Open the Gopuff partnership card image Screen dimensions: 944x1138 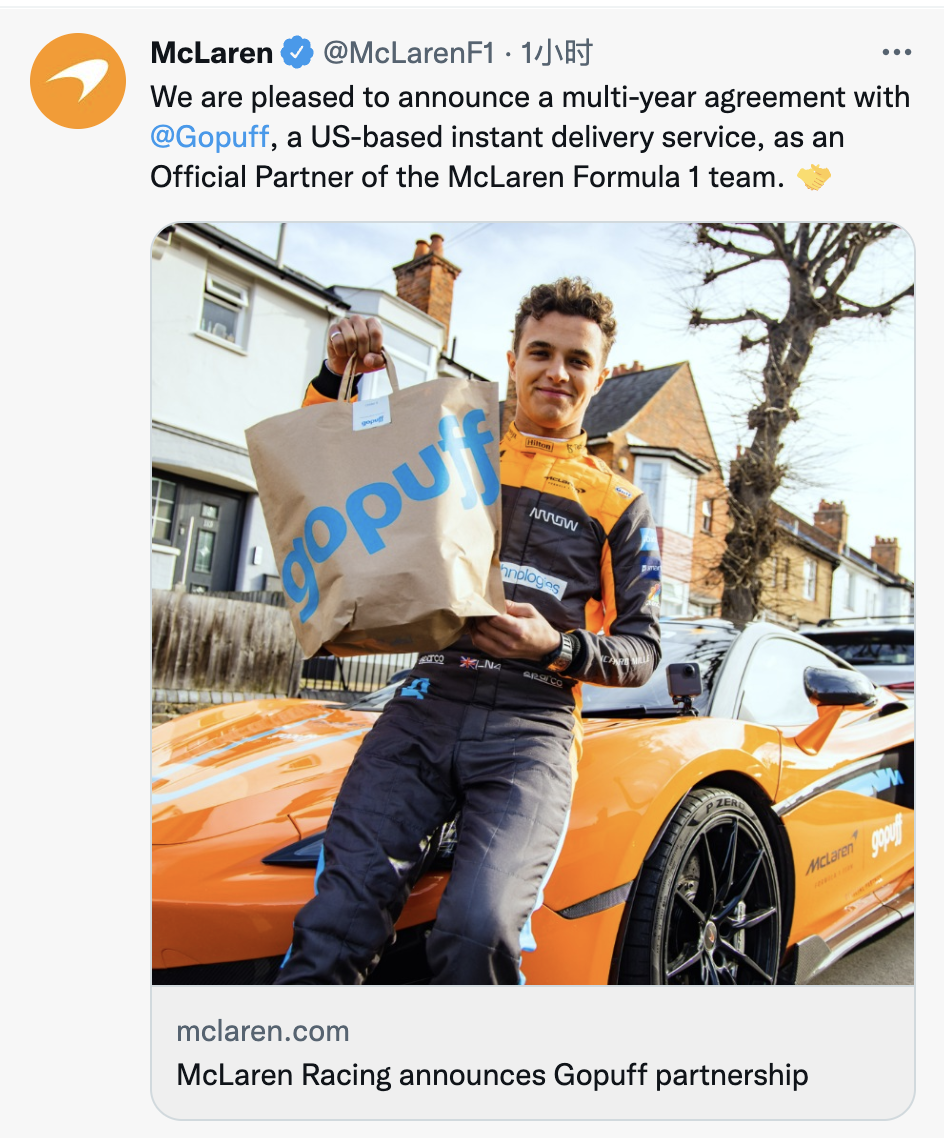pos(533,604)
